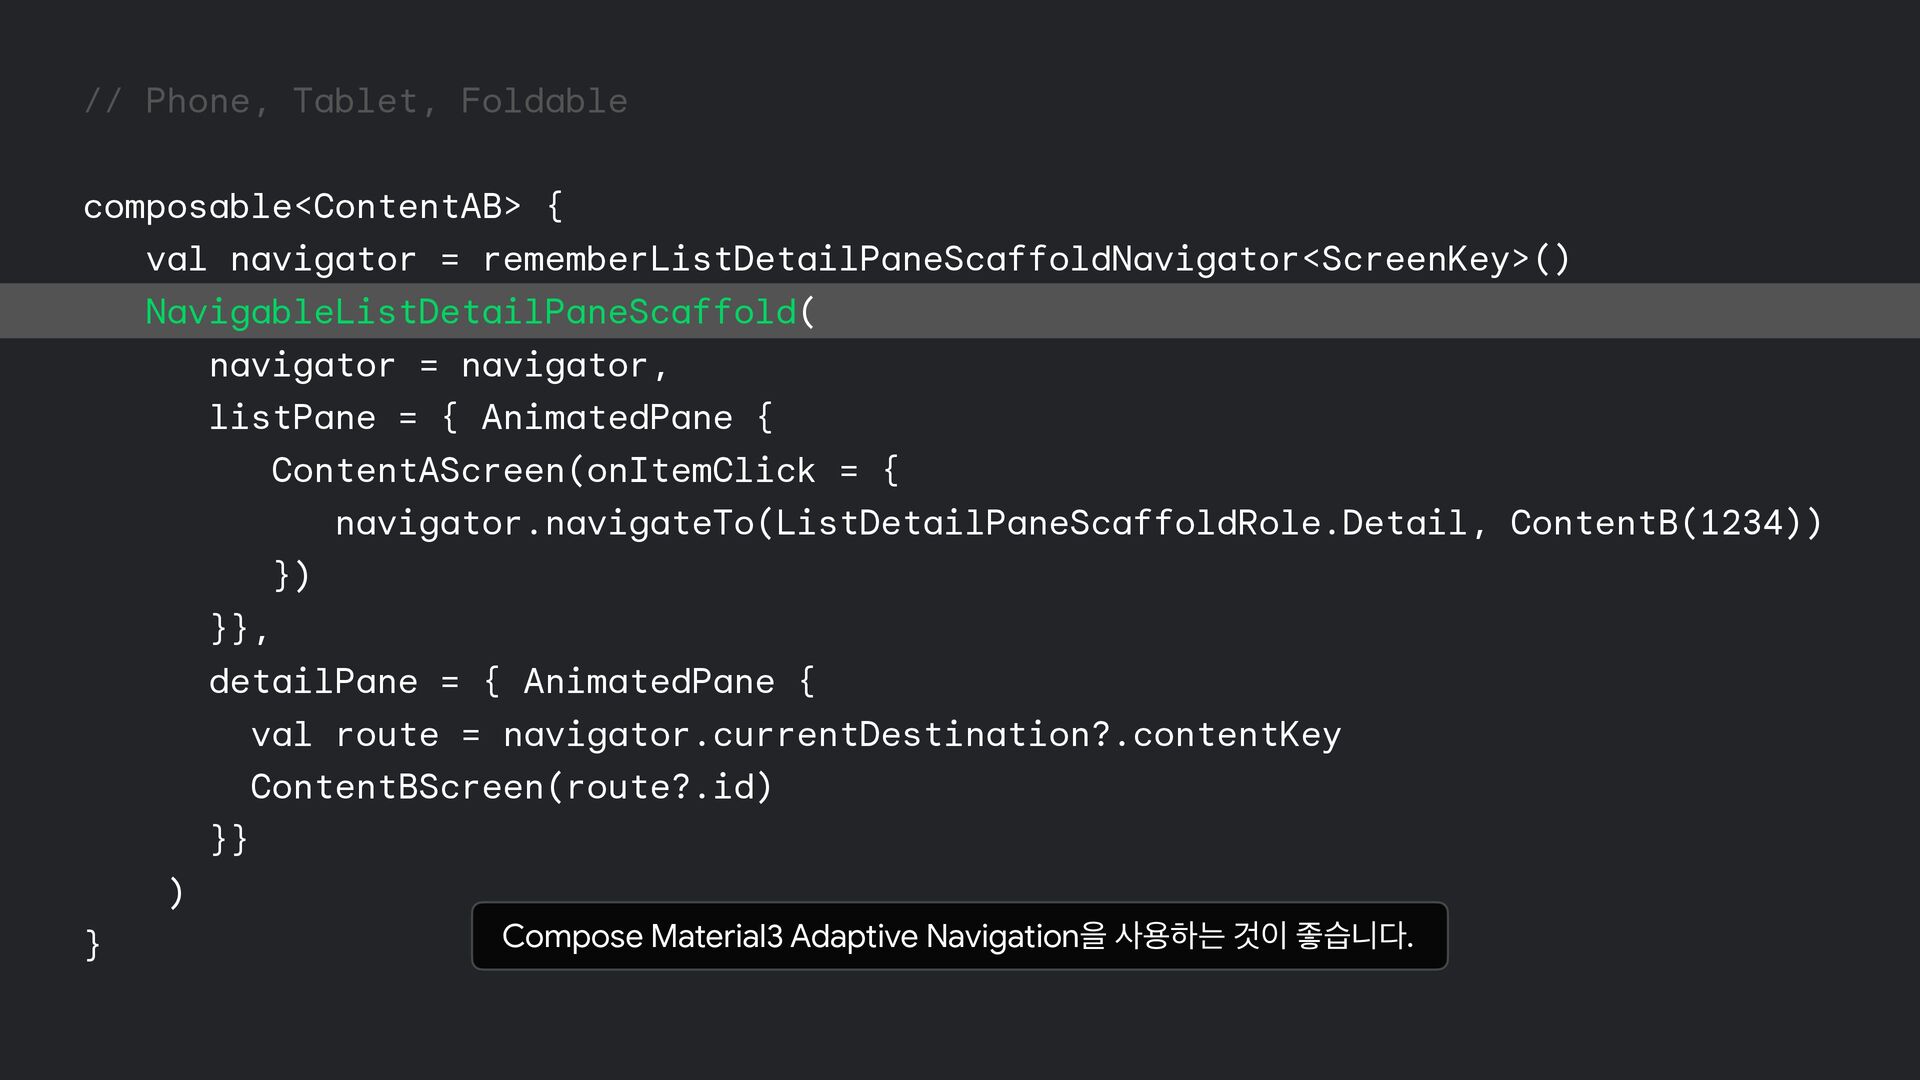This screenshot has height=1080, width=1920.
Task: Click the 'listPane' parameter name
Action: coord(292,417)
